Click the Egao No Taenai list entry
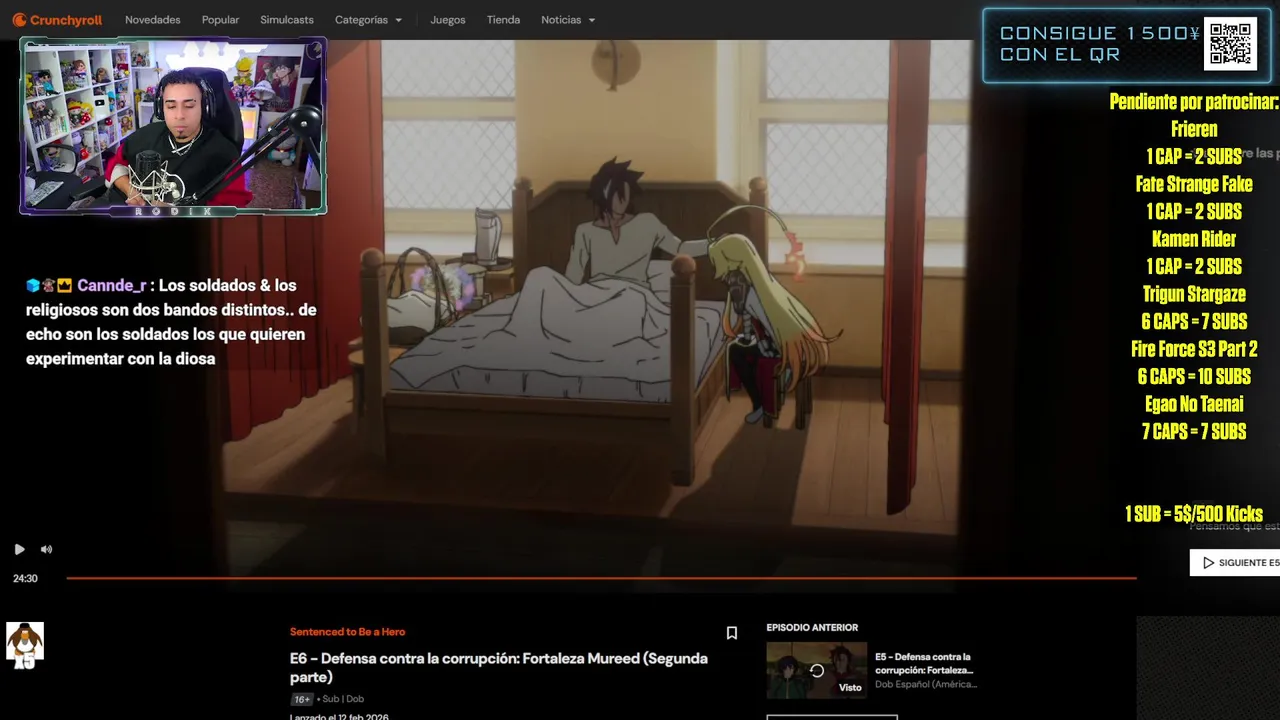 click(x=1194, y=404)
